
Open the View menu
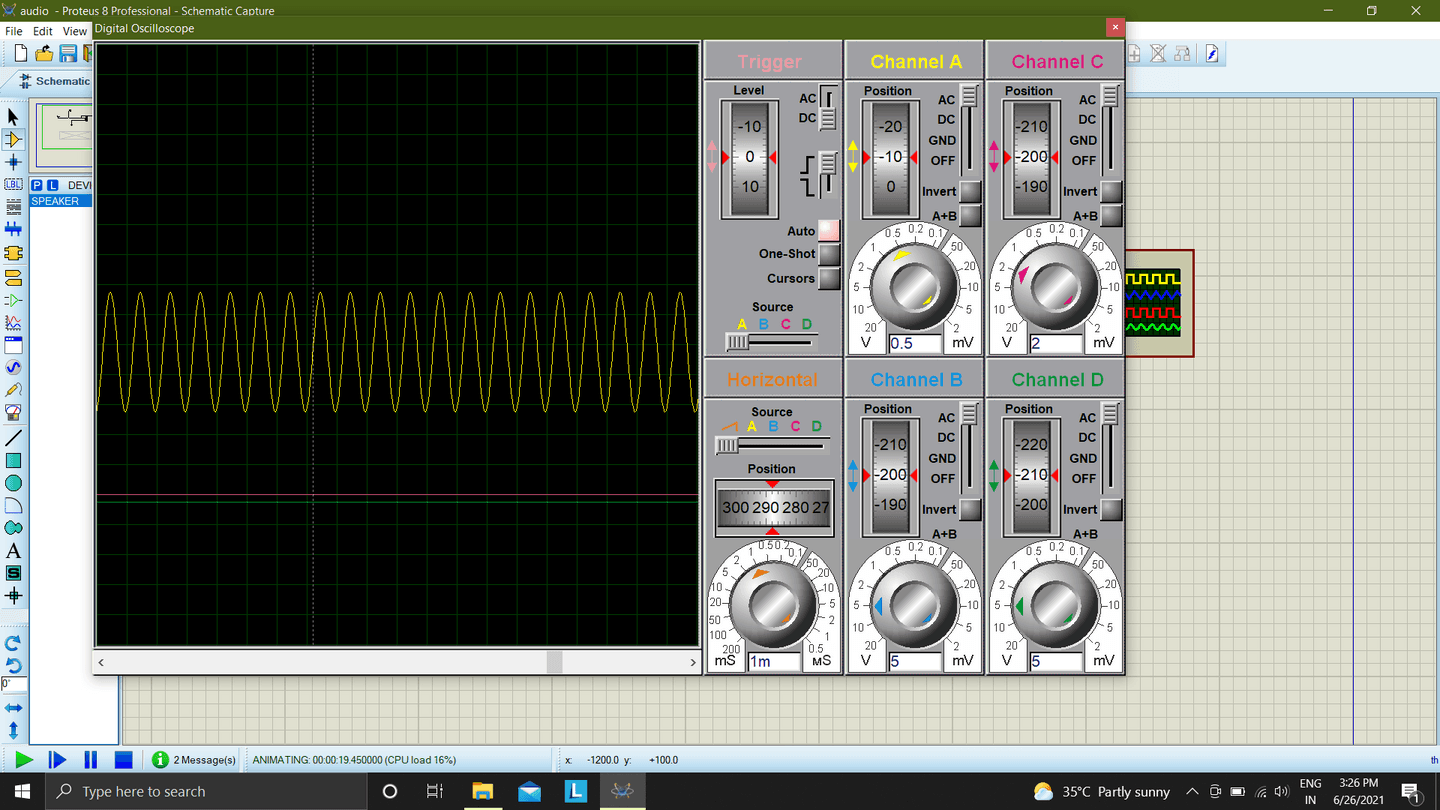coord(75,31)
